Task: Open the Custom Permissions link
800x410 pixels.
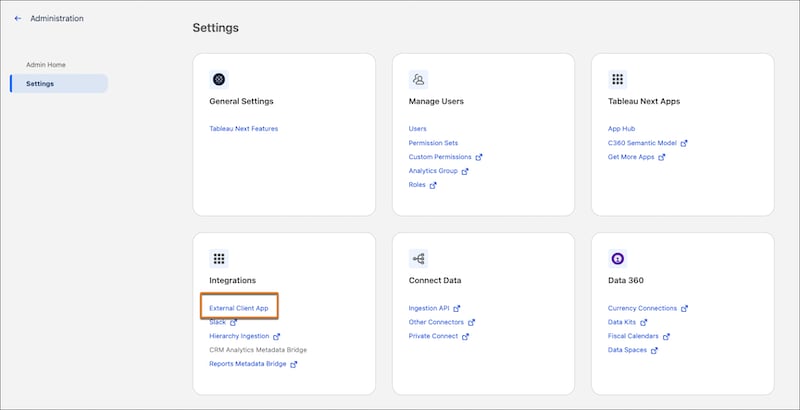Action: pyautogui.click(x=440, y=157)
